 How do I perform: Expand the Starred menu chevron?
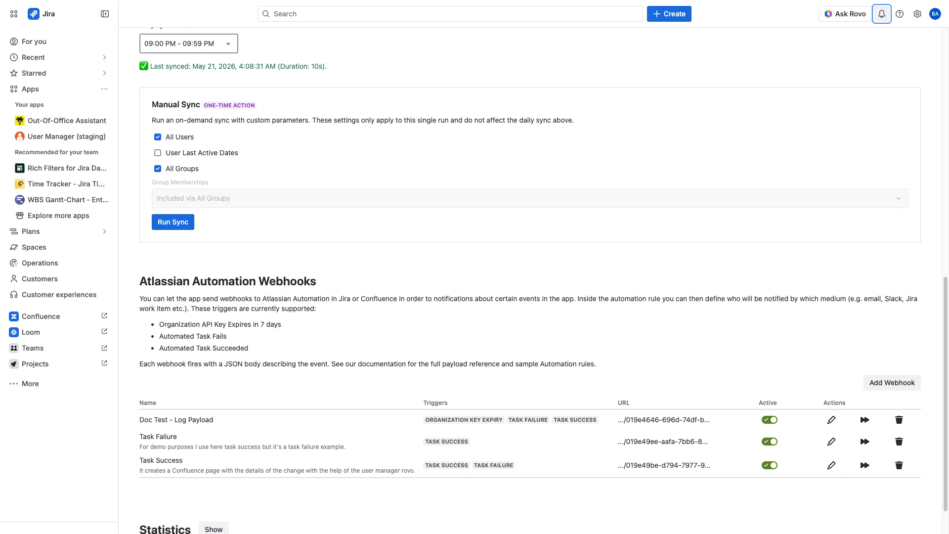(104, 73)
